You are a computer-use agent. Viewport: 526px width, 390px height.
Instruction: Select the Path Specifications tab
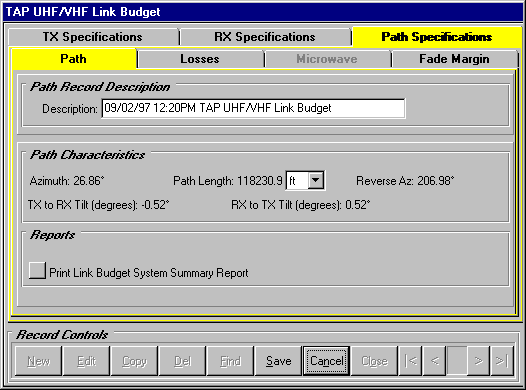(x=436, y=37)
